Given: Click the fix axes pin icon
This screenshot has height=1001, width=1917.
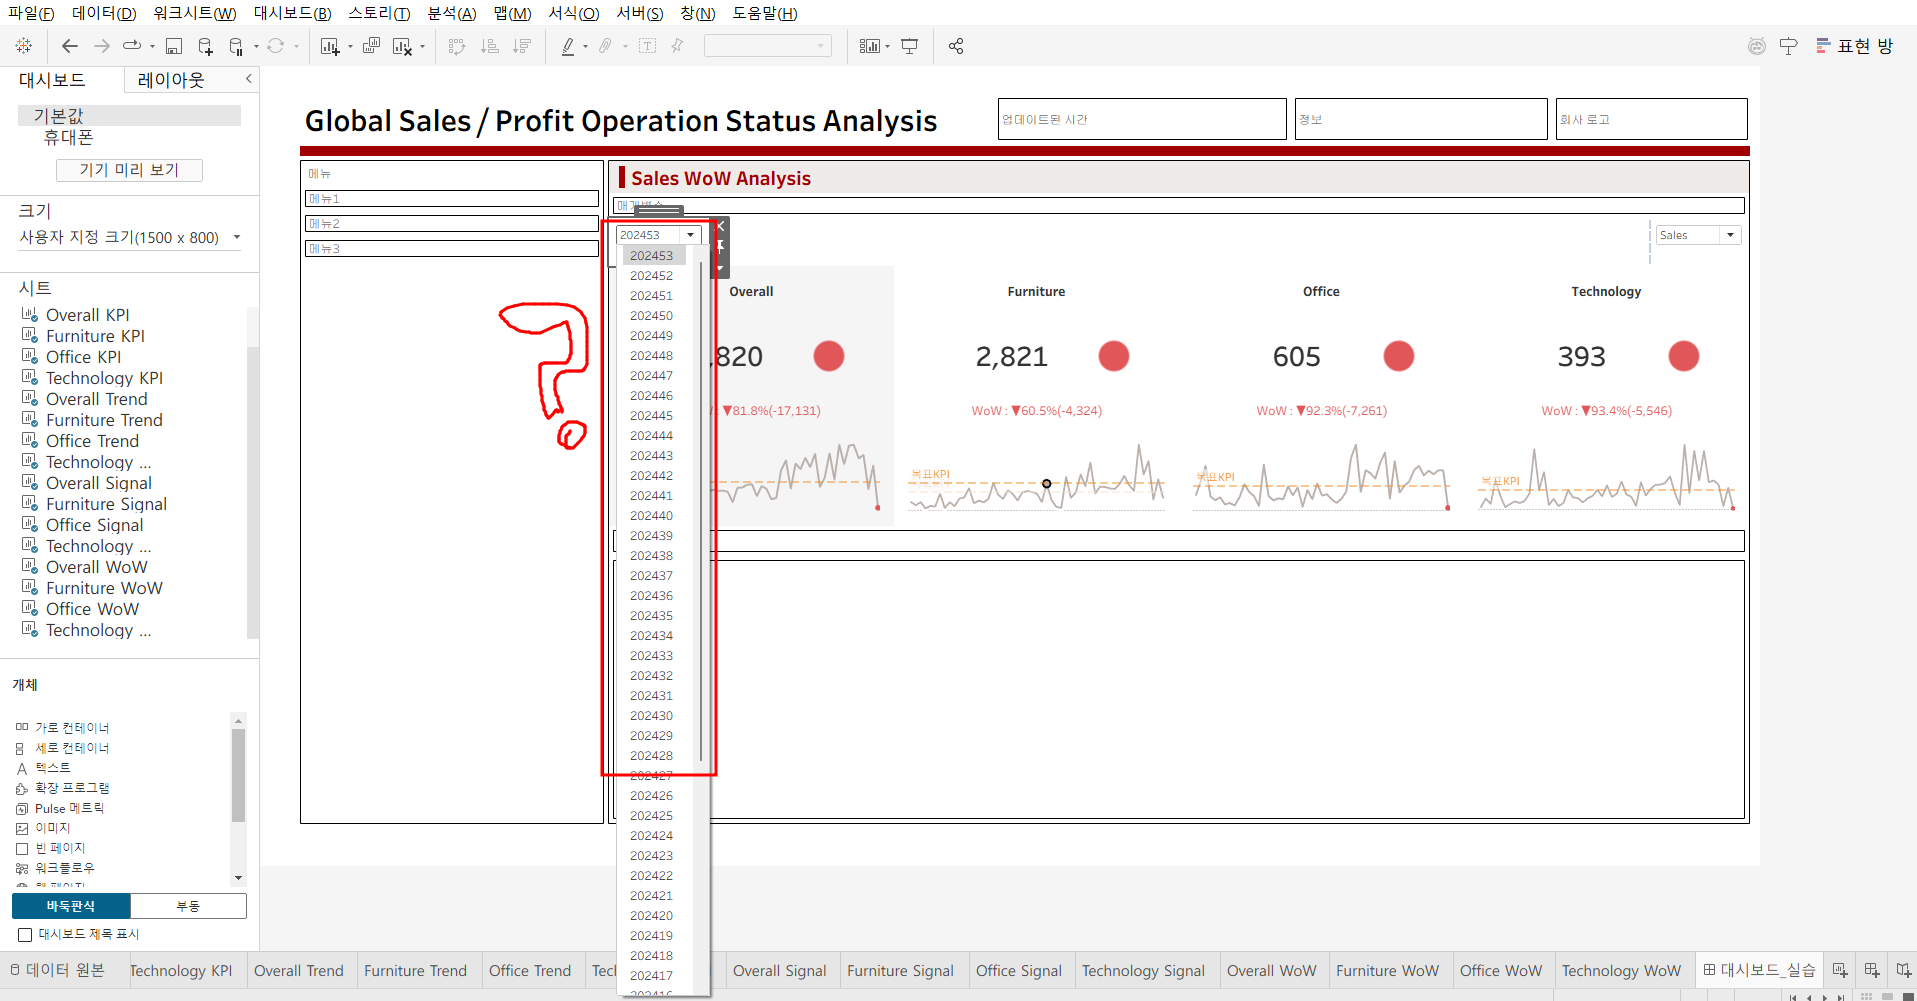Looking at the screenshot, I should 677,46.
